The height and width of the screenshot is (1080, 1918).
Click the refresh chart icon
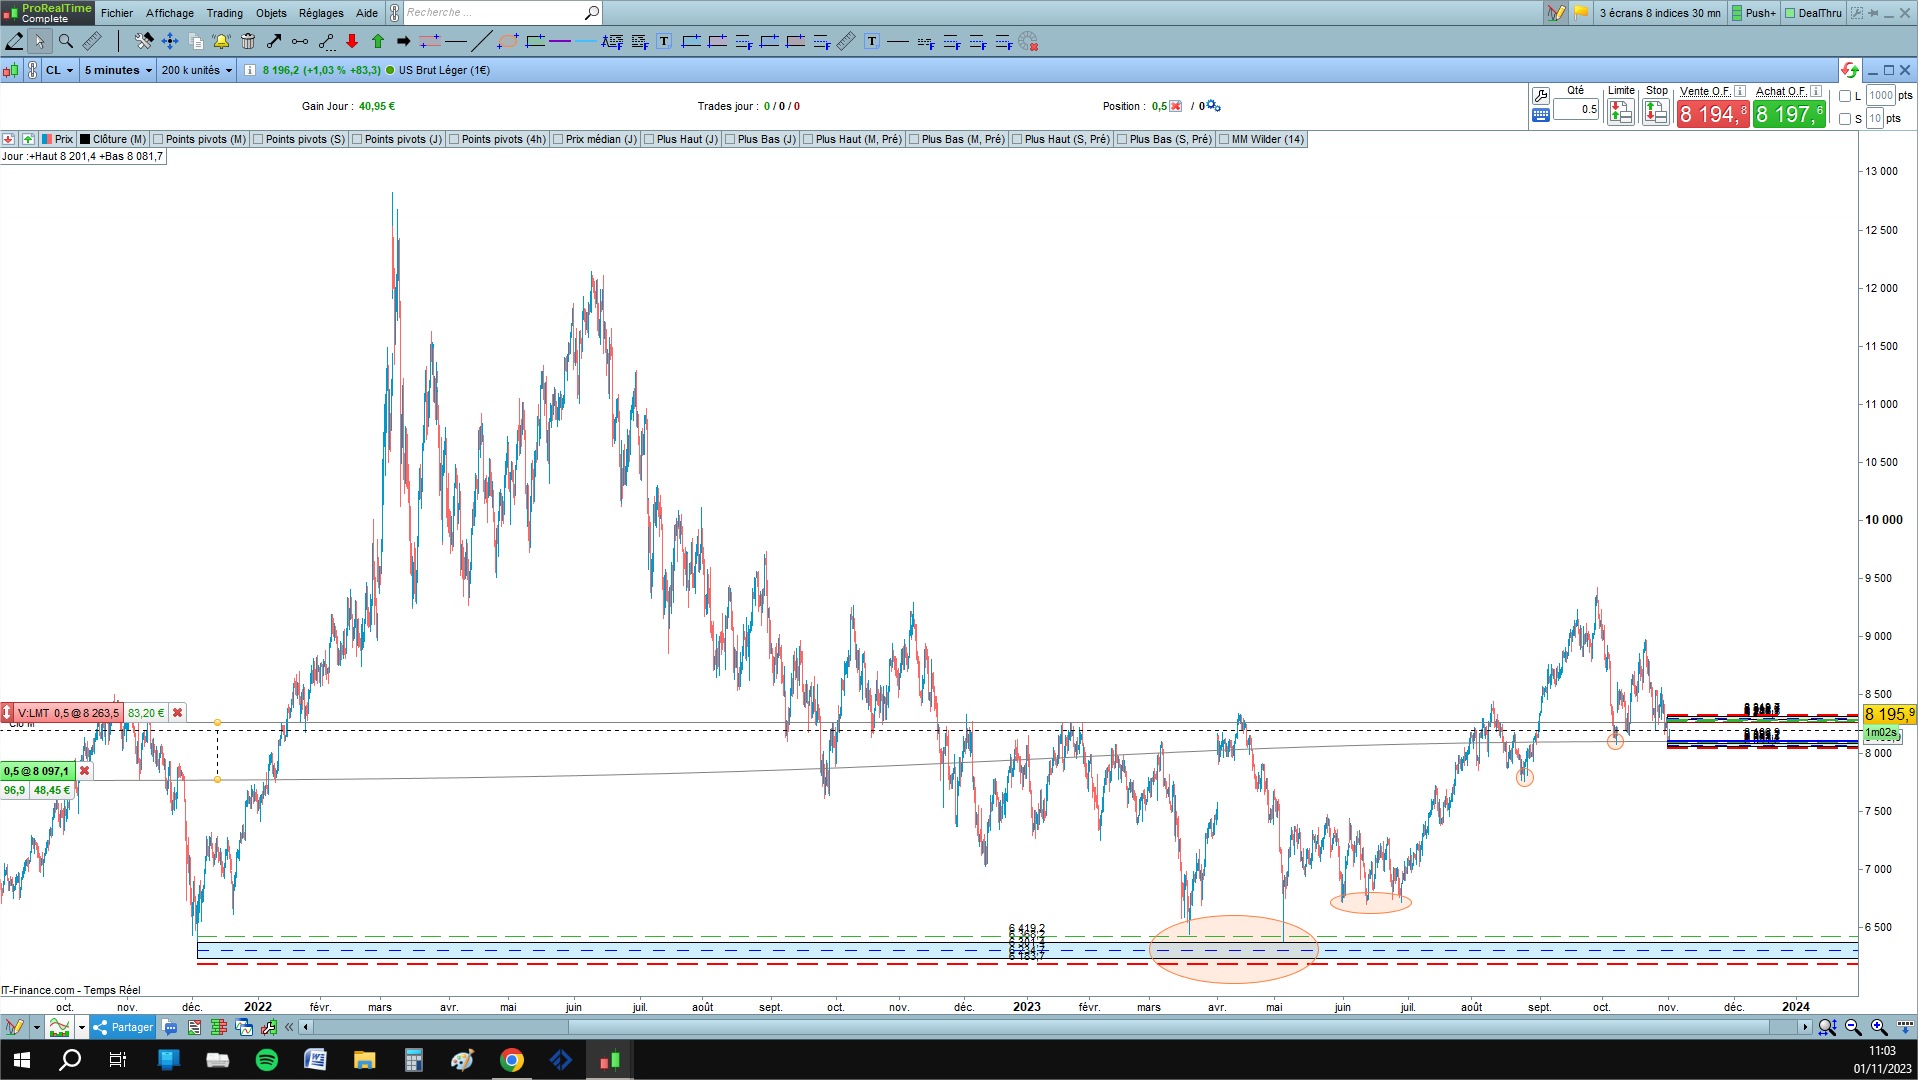(x=1849, y=70)
